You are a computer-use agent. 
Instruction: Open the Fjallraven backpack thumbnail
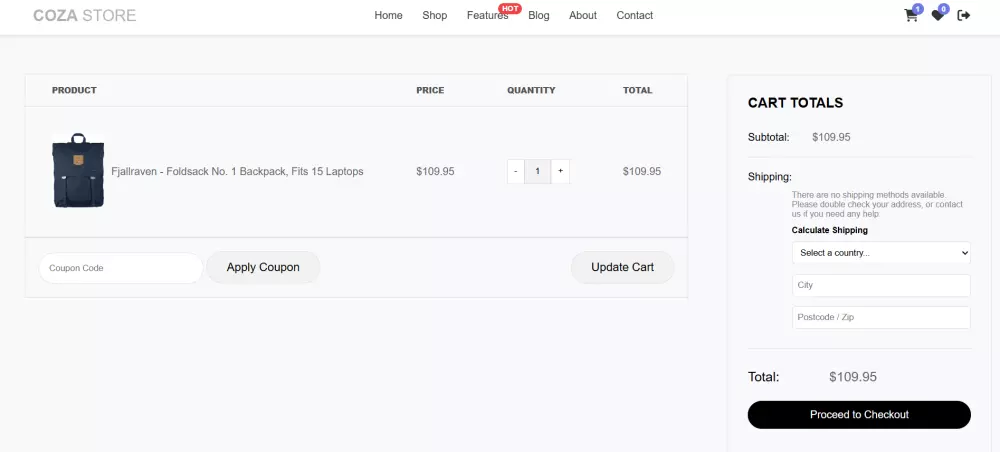[x=78, y=171]
